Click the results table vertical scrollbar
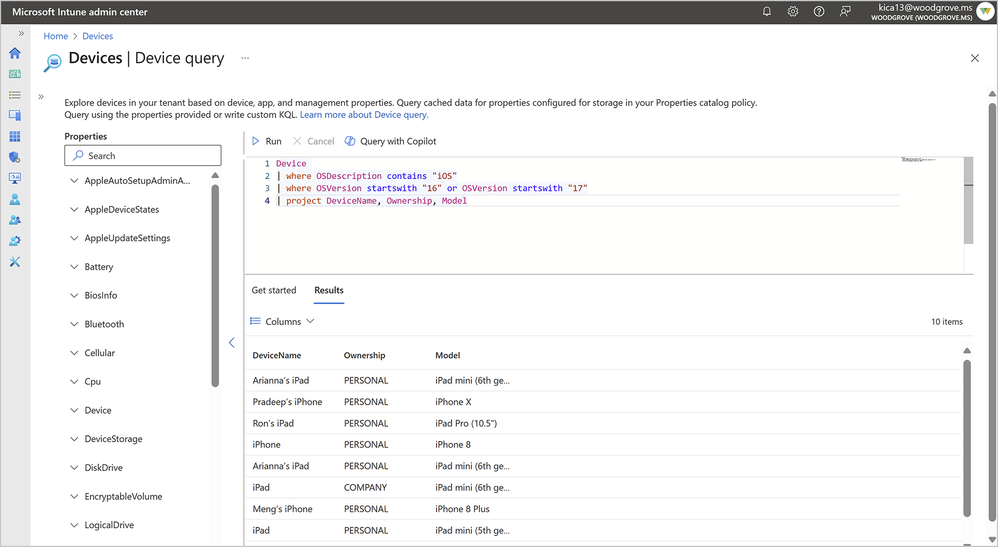Image resolution: width=998 pixels, height=547 pixels. tap(966, 438)
